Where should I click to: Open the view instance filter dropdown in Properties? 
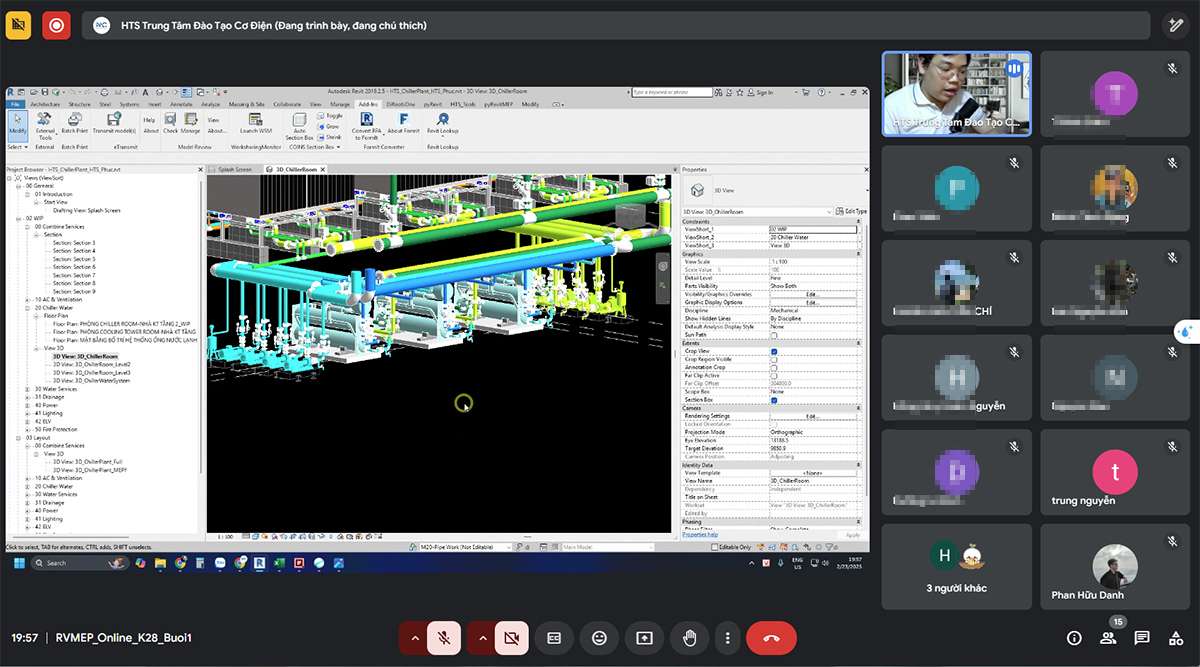tap(757, 211)
